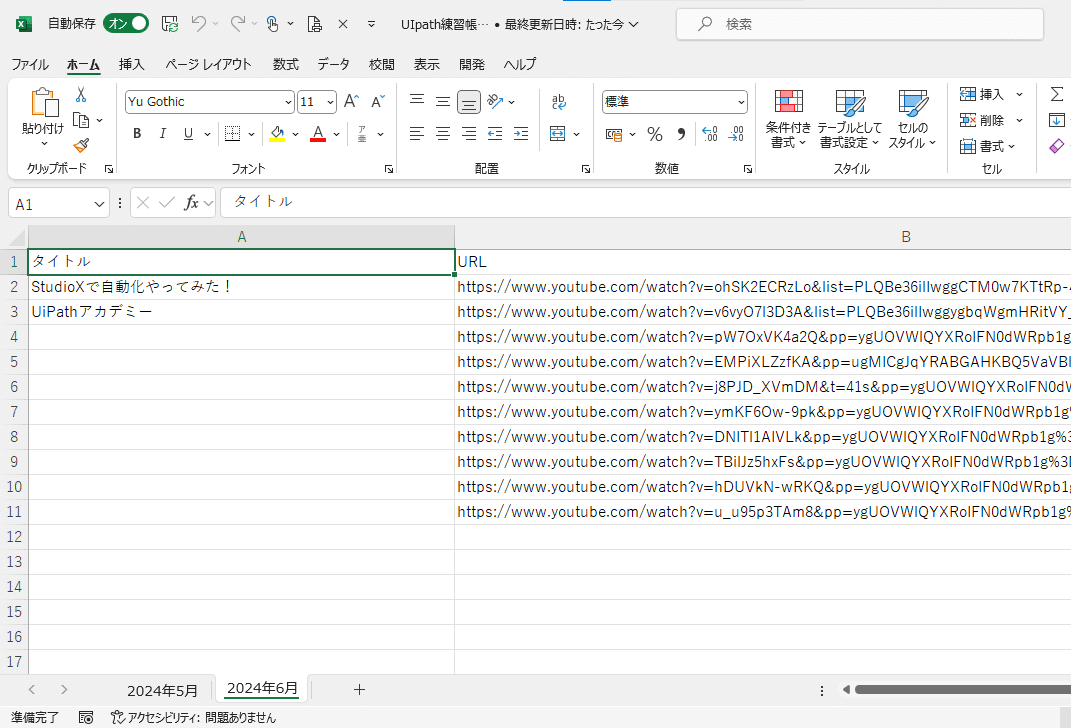Open the Yu Gothic font name dropdown
Viewport: 1071px width, 728px height.
click(x=288, y=102)
